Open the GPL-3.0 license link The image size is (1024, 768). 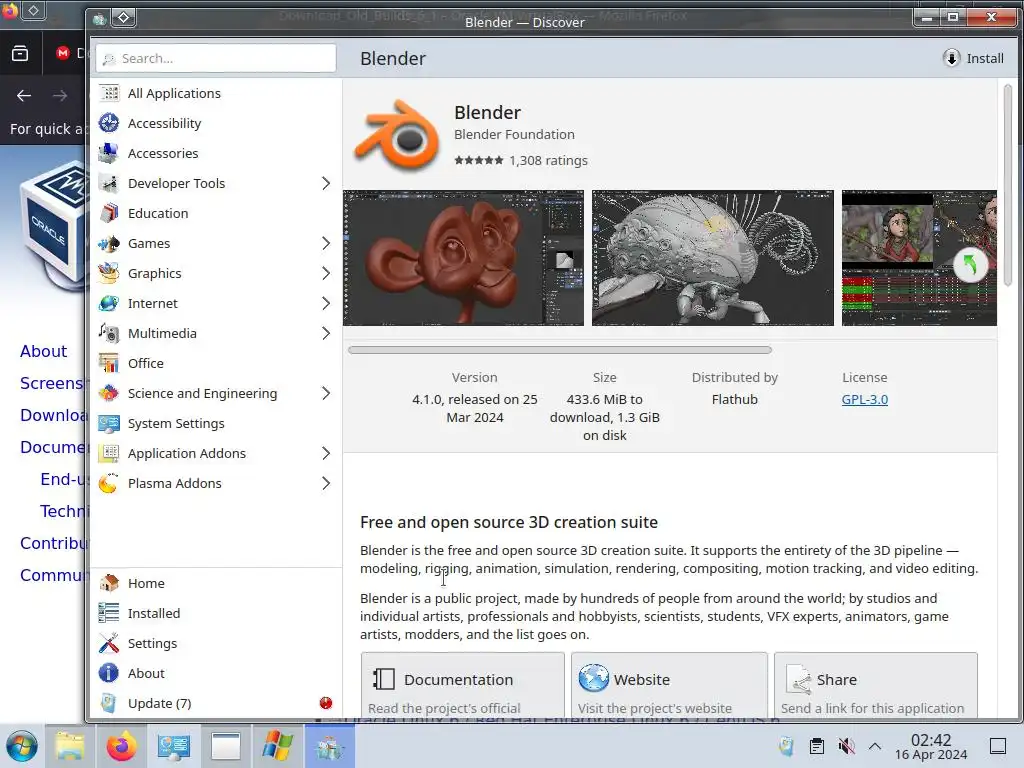tap(865, 399)
